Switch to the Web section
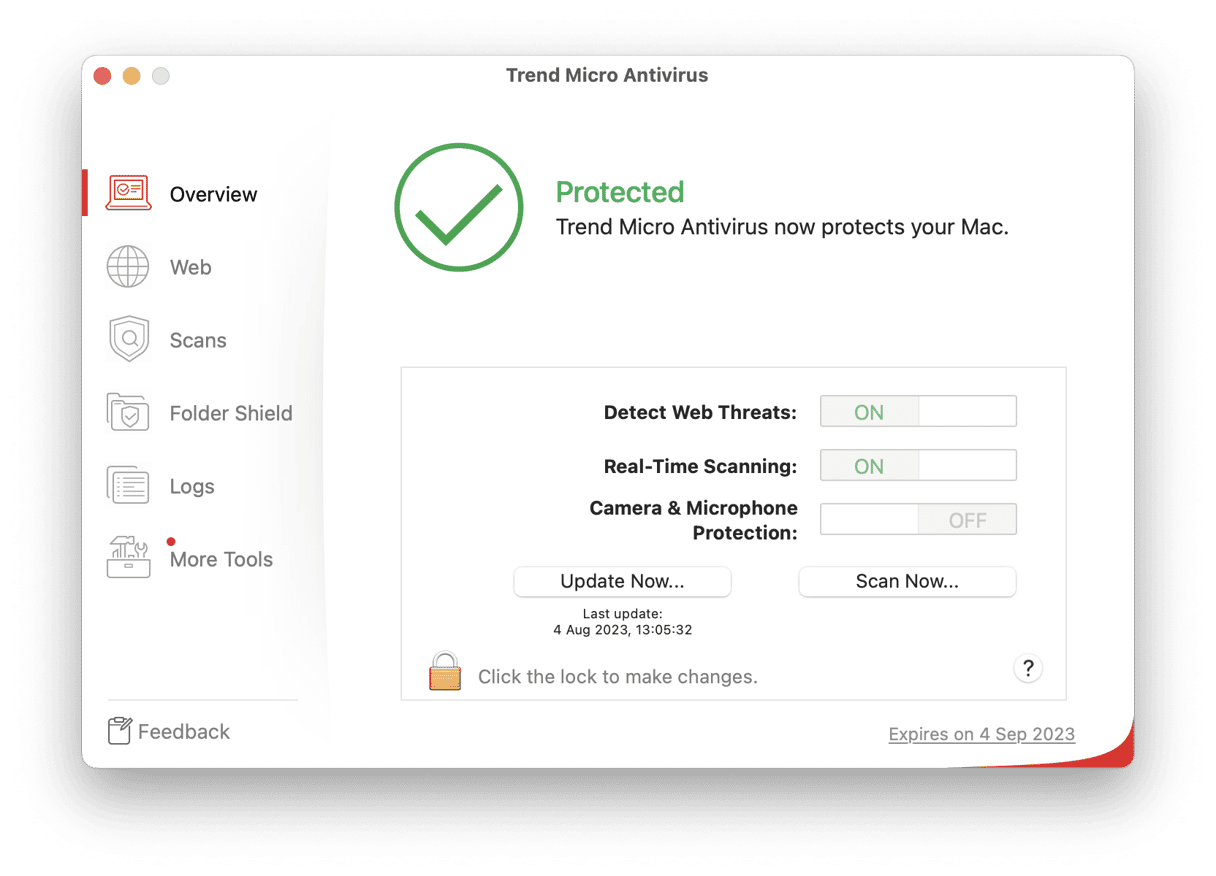Screen dimensions: 1216x876 (x=190, y=266)
